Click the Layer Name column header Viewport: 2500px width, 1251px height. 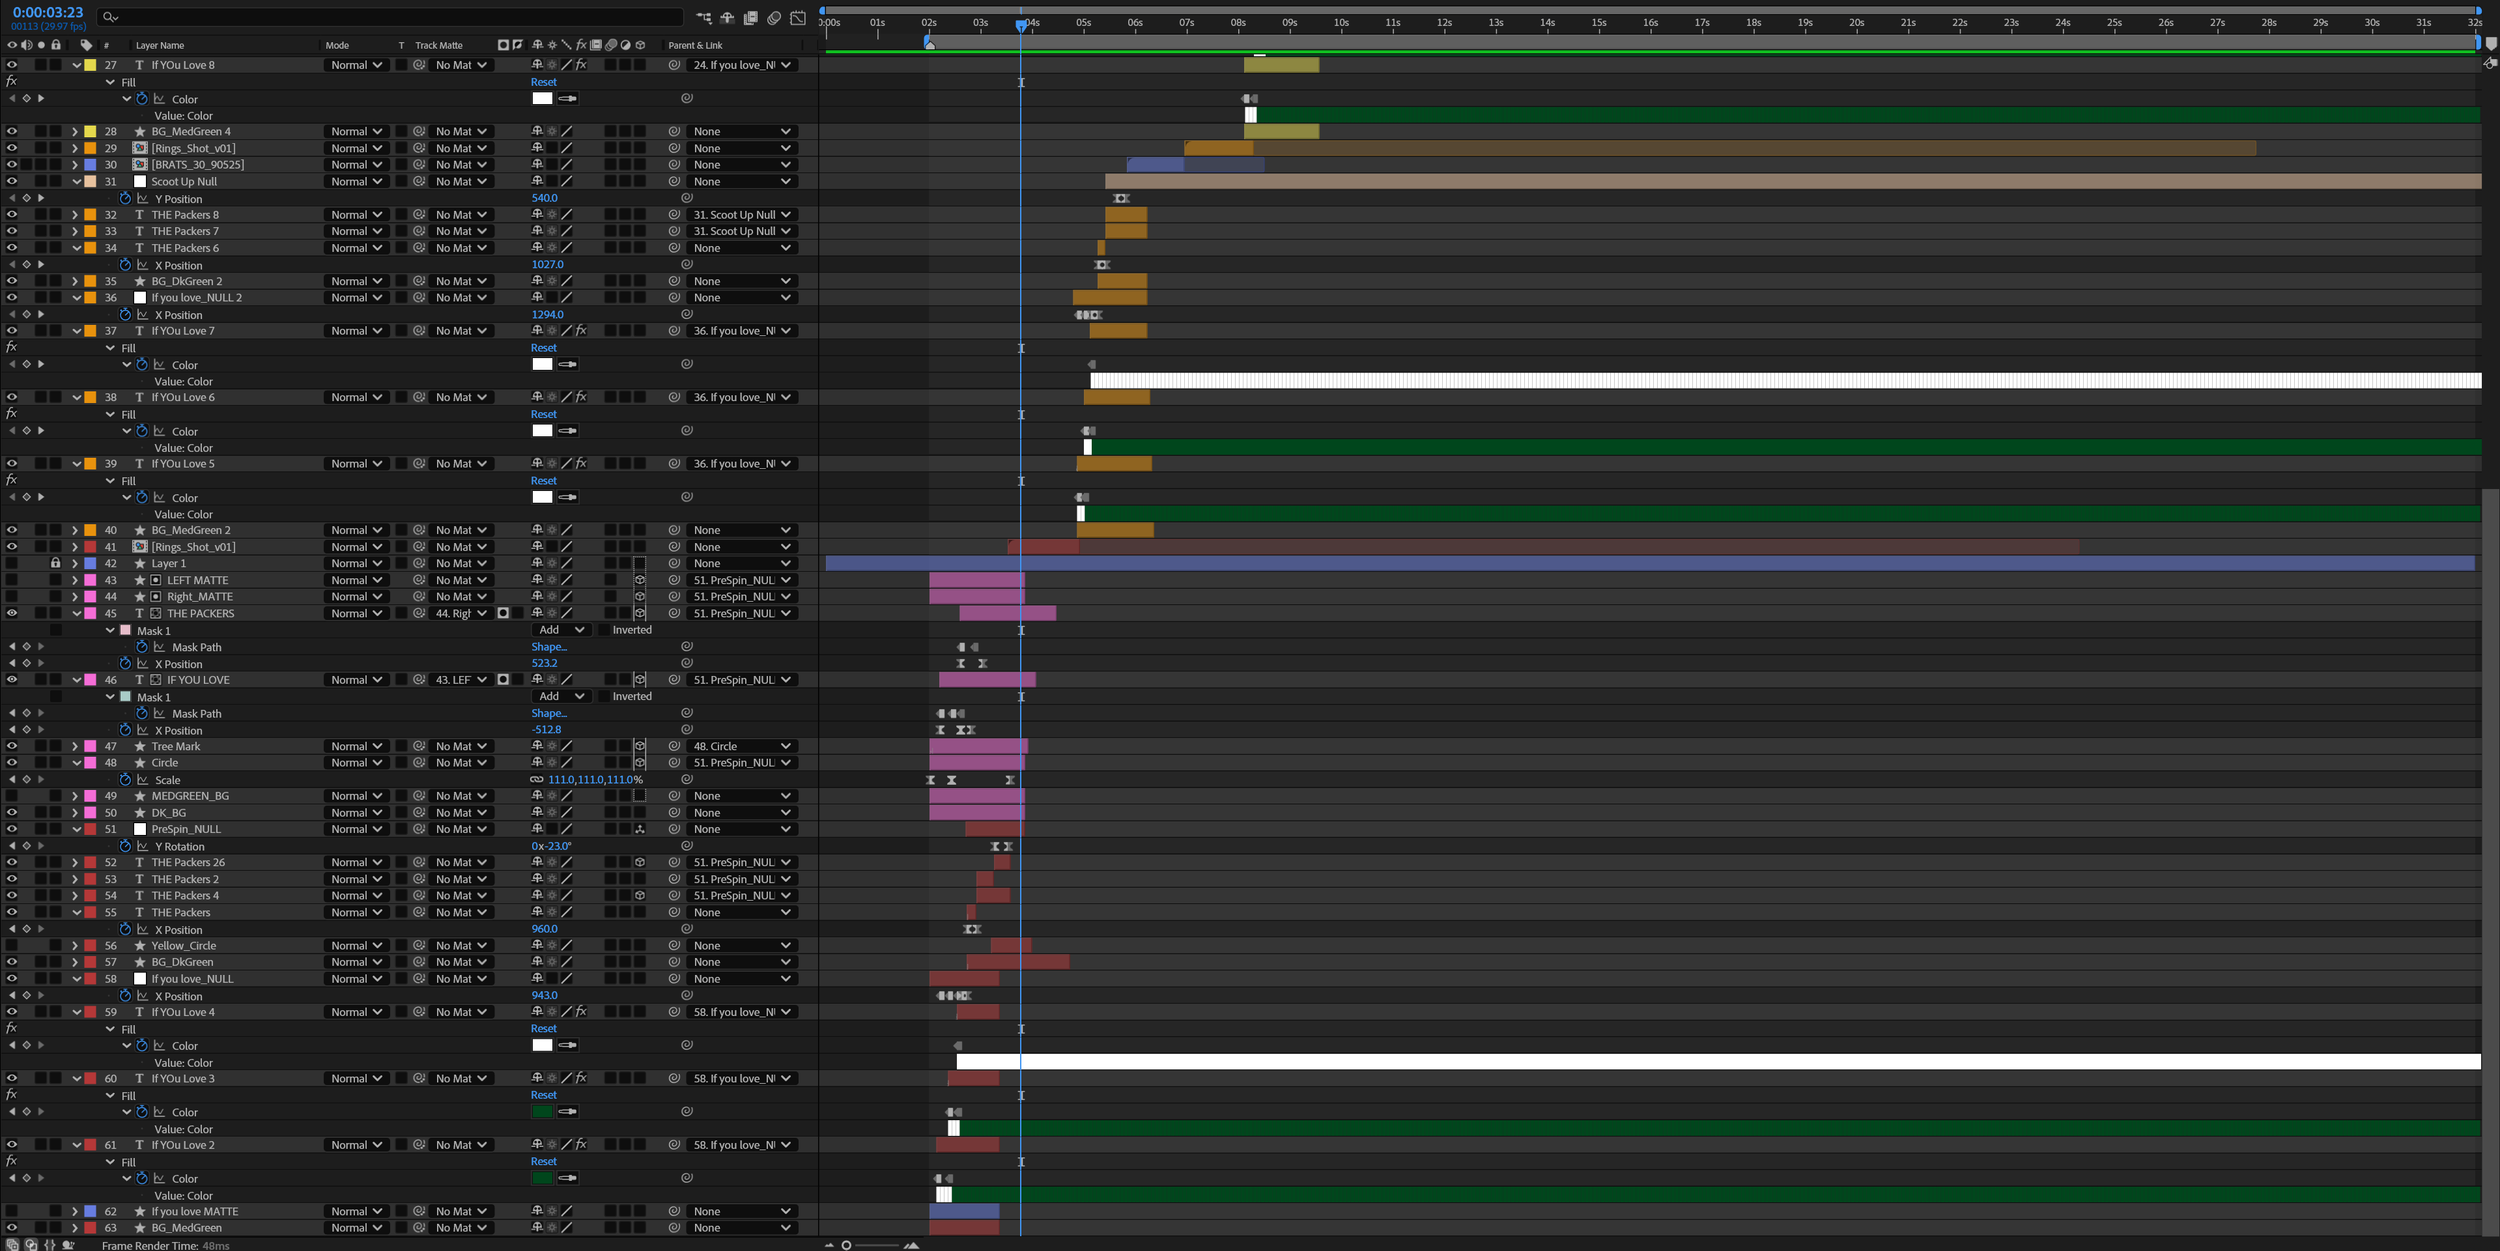pyautogui.click(x=160, y=45)
